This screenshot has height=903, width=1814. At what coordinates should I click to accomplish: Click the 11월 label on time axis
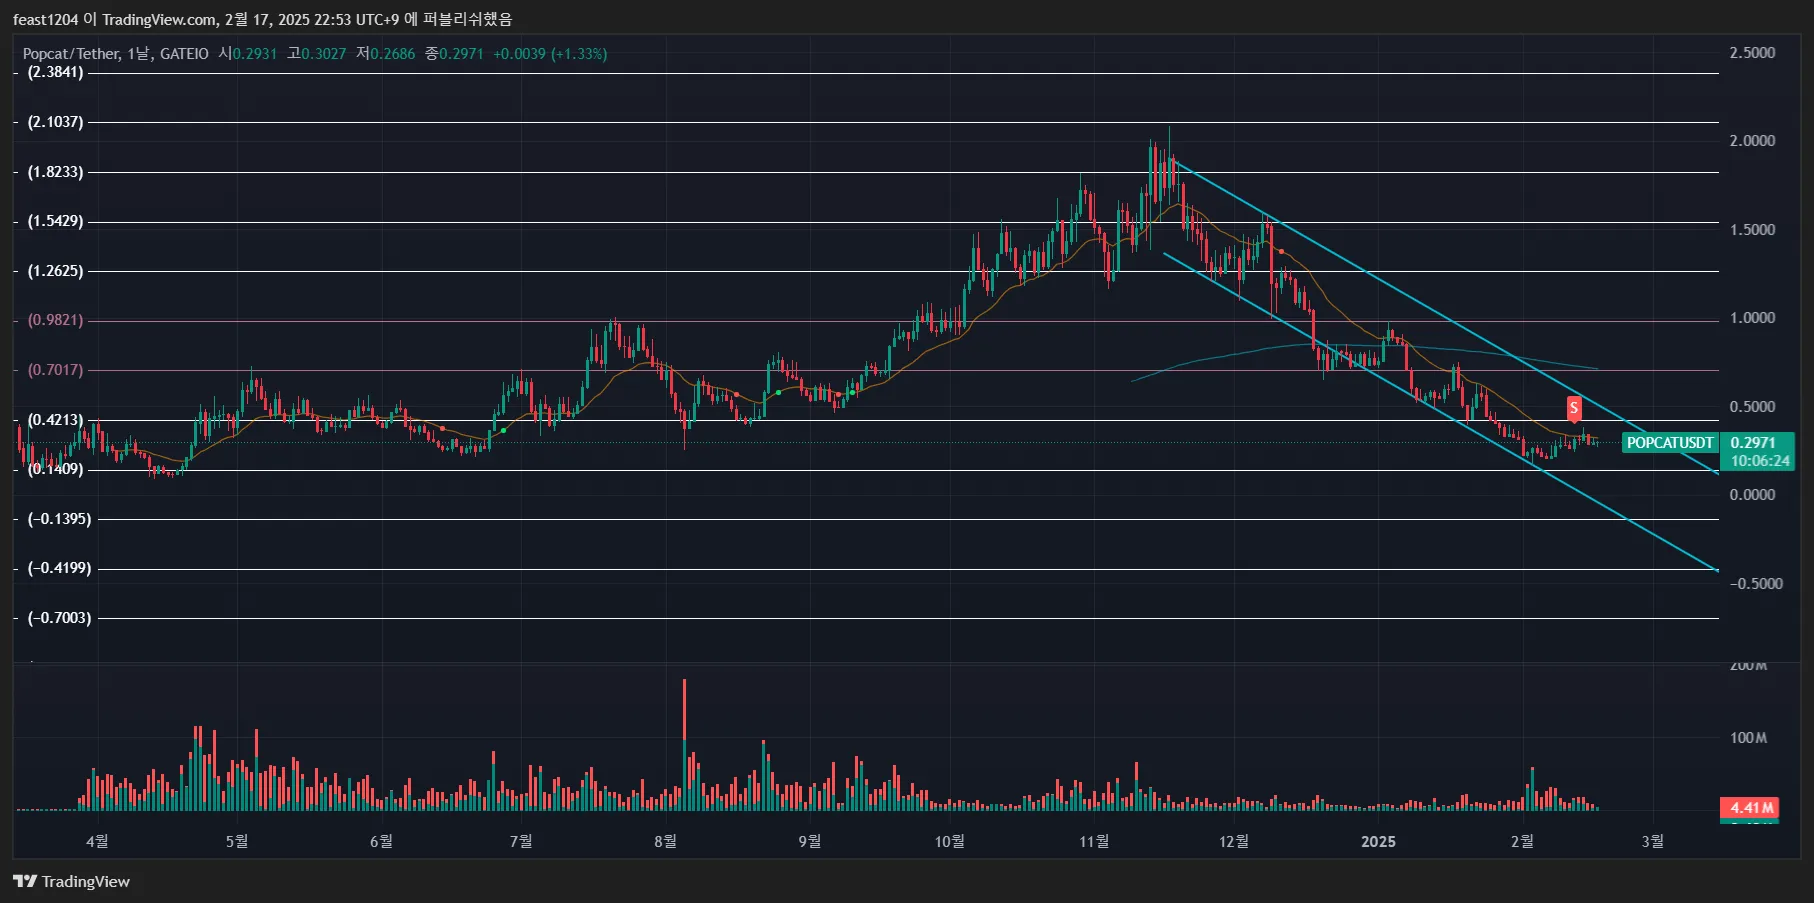coord(1094,841)
